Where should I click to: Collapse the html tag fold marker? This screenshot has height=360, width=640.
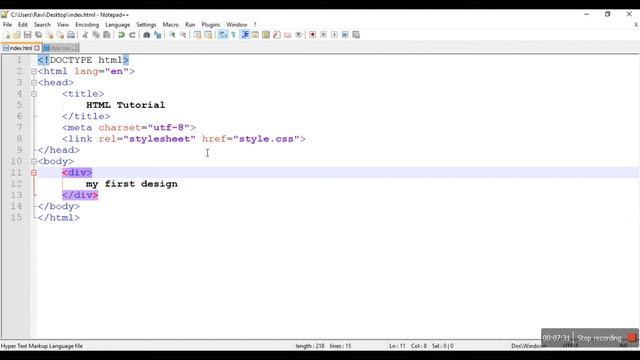coord(34,71)
